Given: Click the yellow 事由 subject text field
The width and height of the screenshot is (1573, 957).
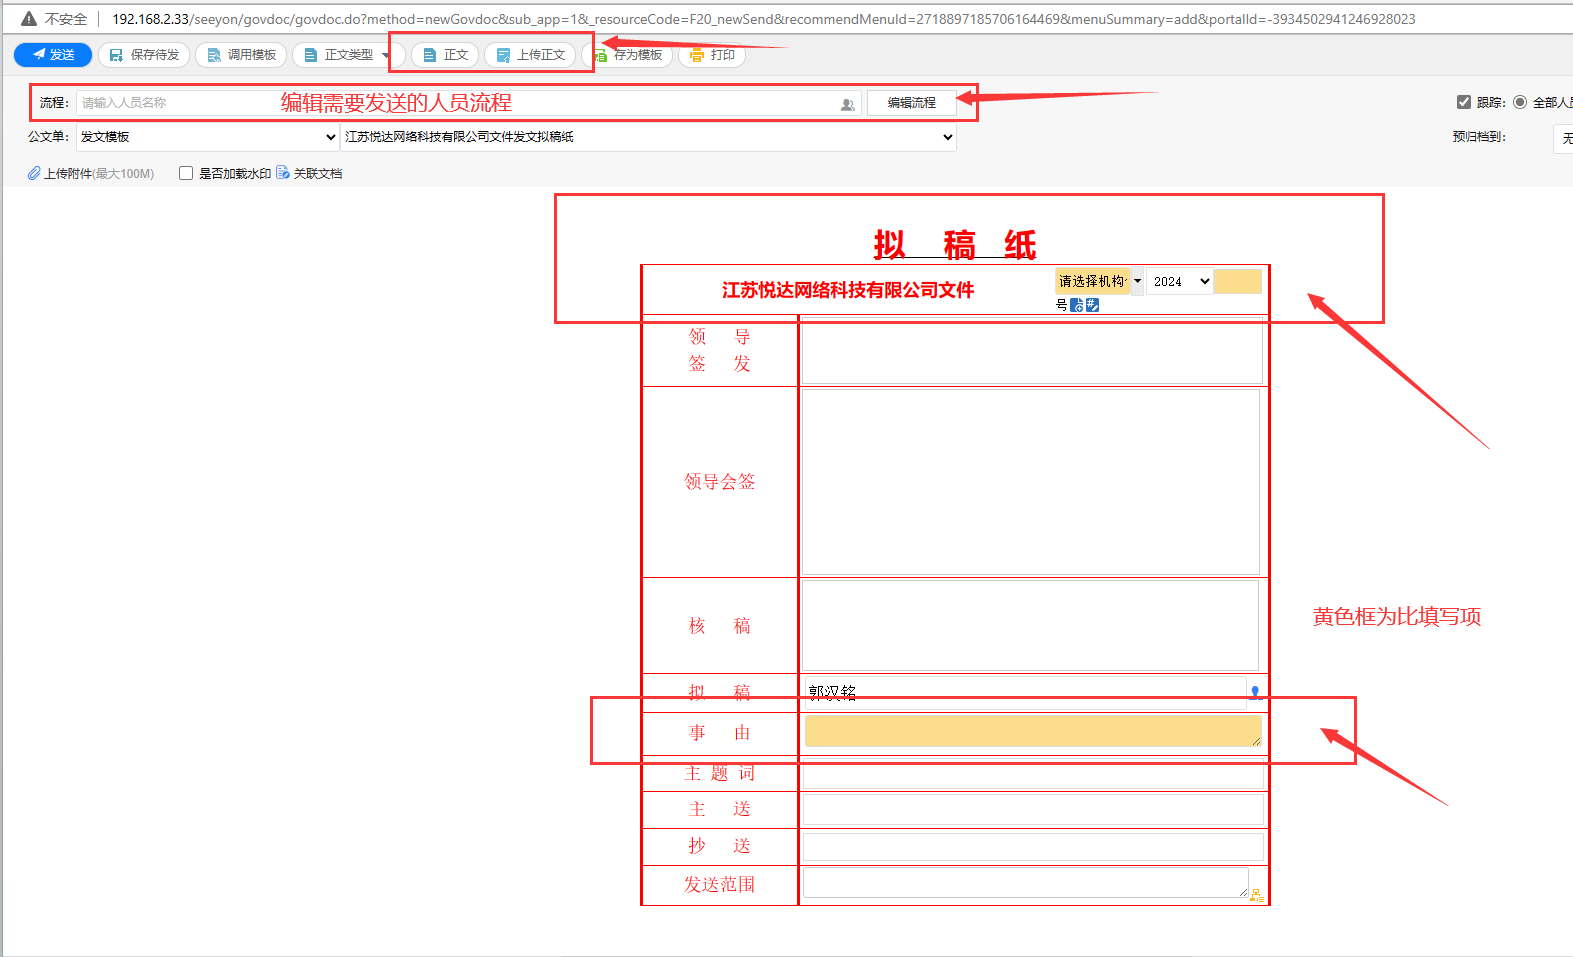Looking at the screenshot, I should (x=1032, y=731).
